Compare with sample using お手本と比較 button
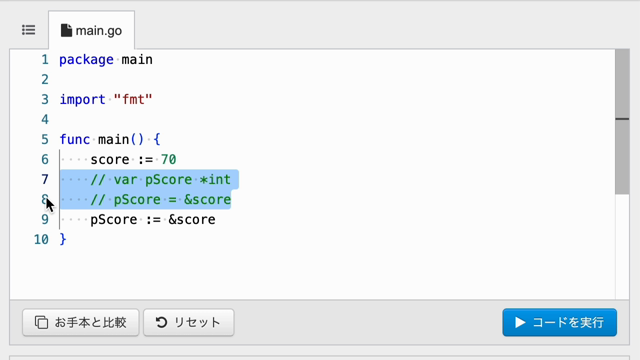The height and width of the screenshot is (360, 640). pyautogui.click(x=81, y=322)
